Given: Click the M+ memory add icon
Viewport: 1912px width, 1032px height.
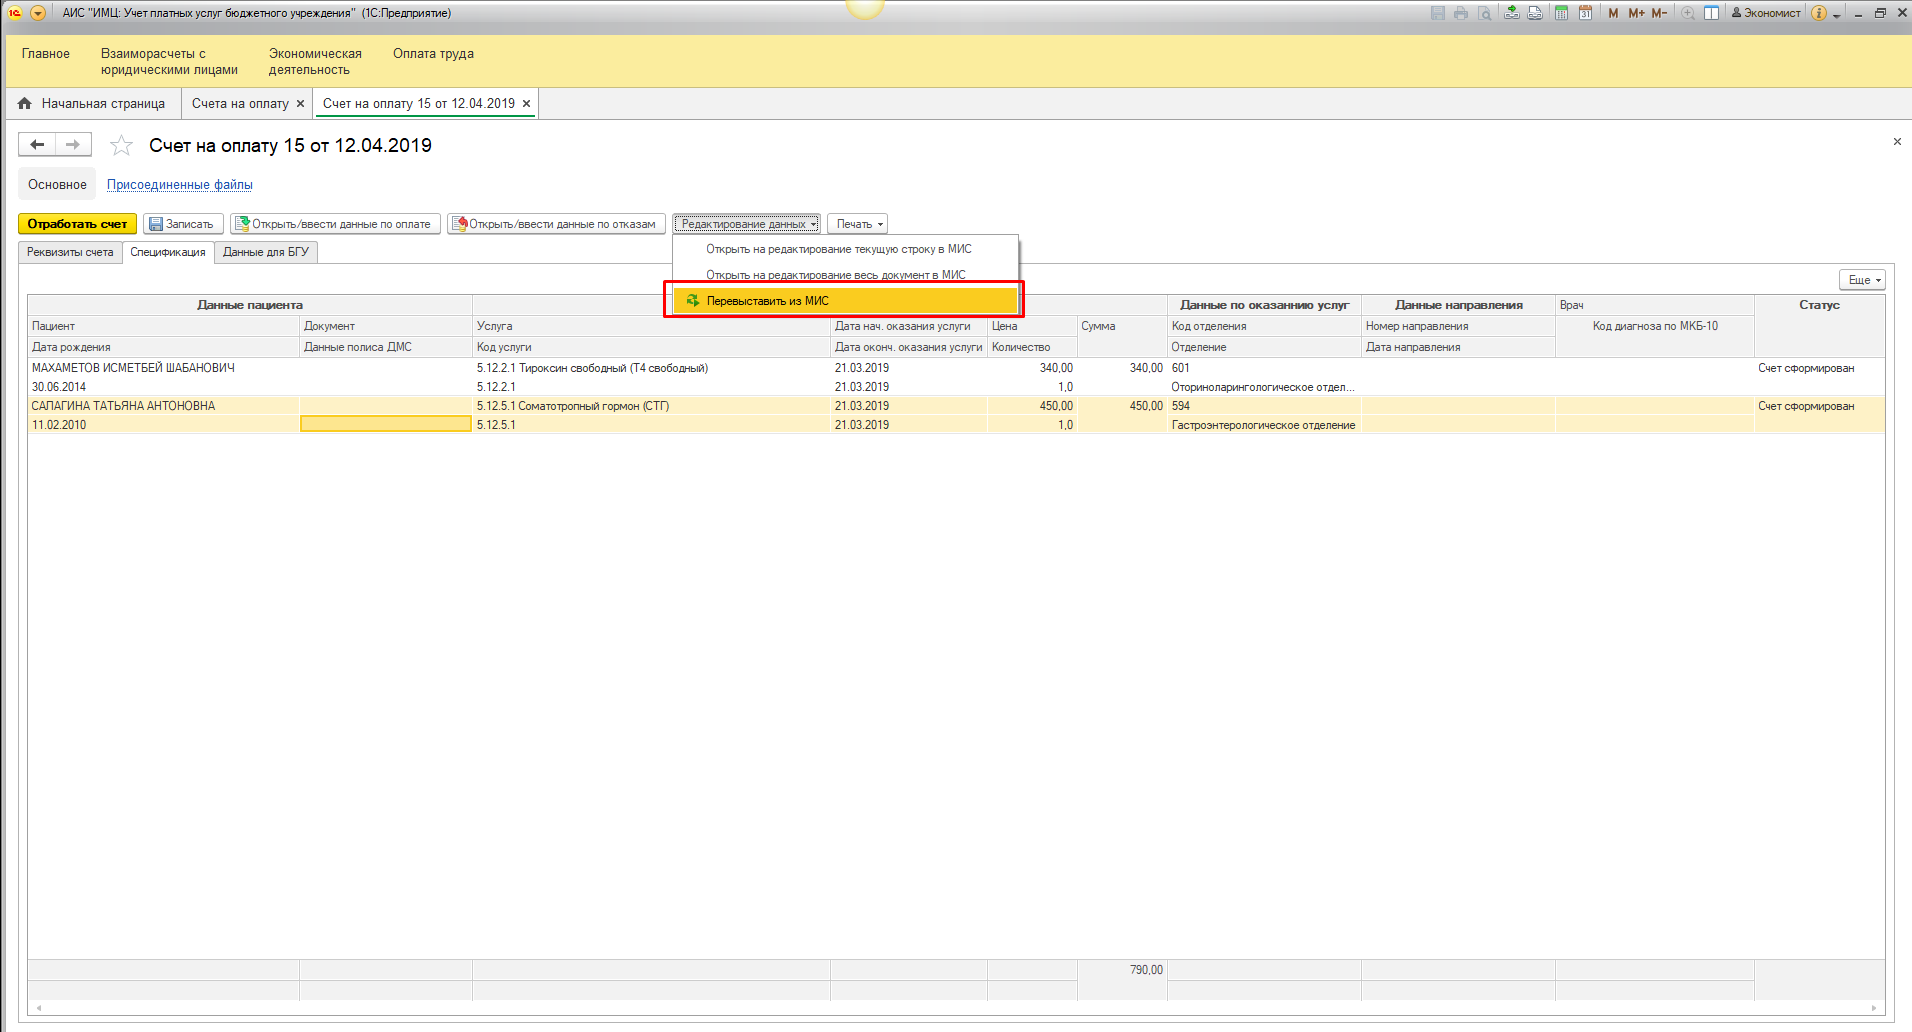Looking at the screenshot, I should point(1636,13).
